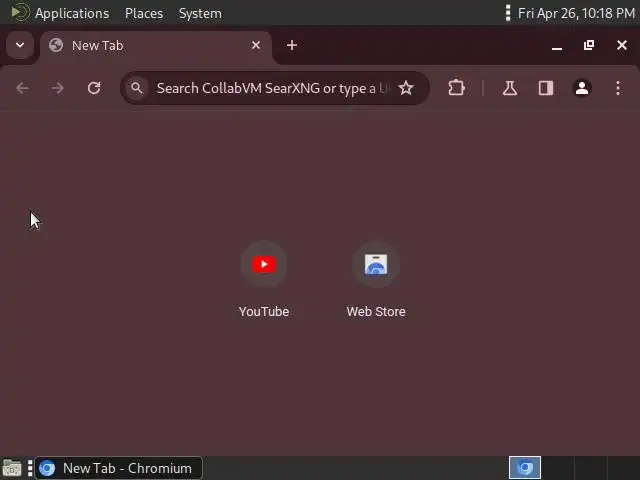The width and height of the screenshot is (640, 480).
Task: Bookmark this tab with star icon
Action: click(406, 88)
